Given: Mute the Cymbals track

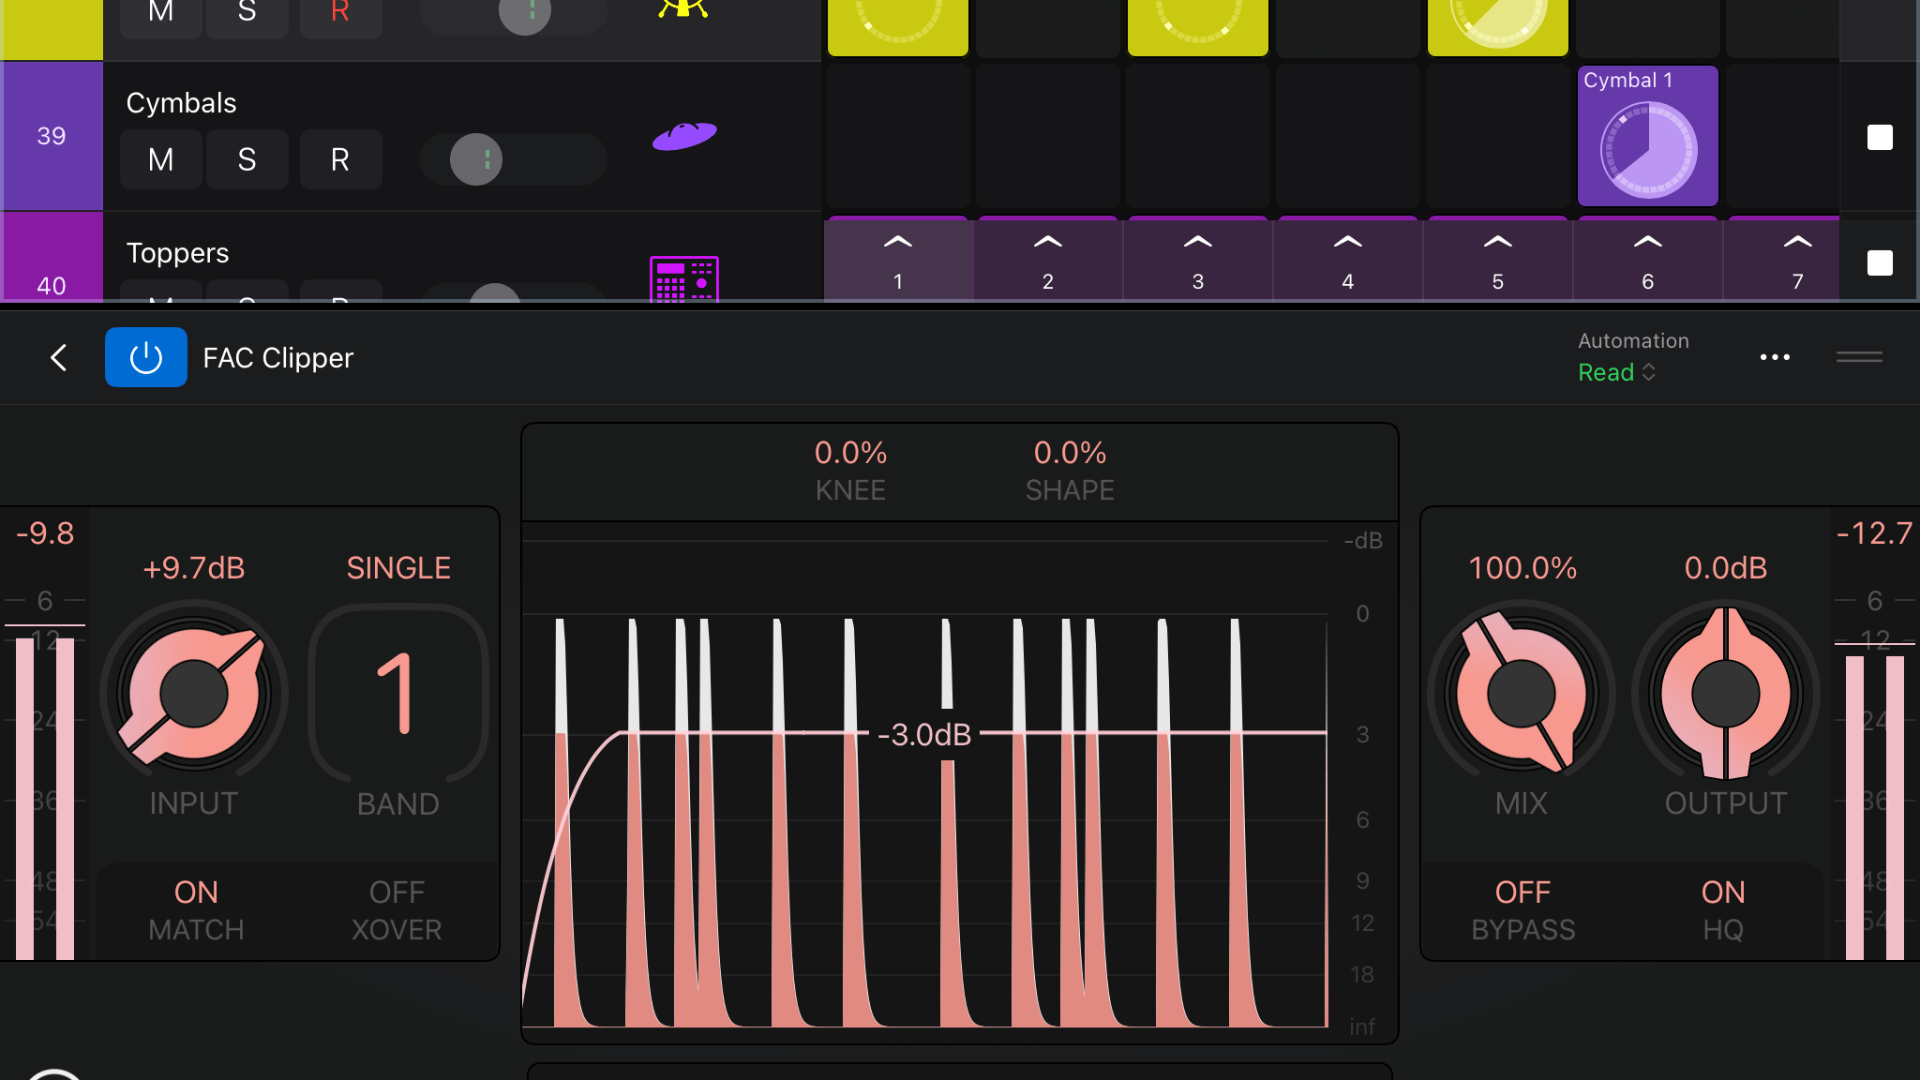Looking at the screenshot, I should click(161, 159).
